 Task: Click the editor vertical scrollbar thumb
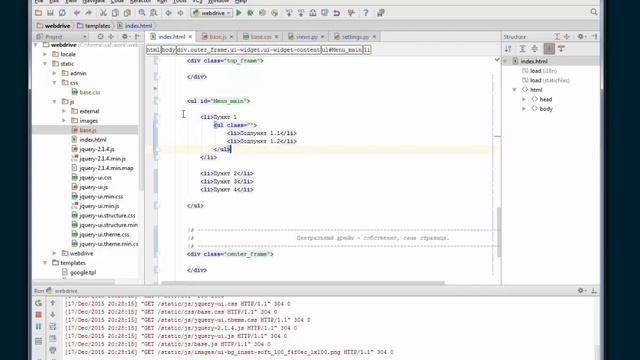498,232
